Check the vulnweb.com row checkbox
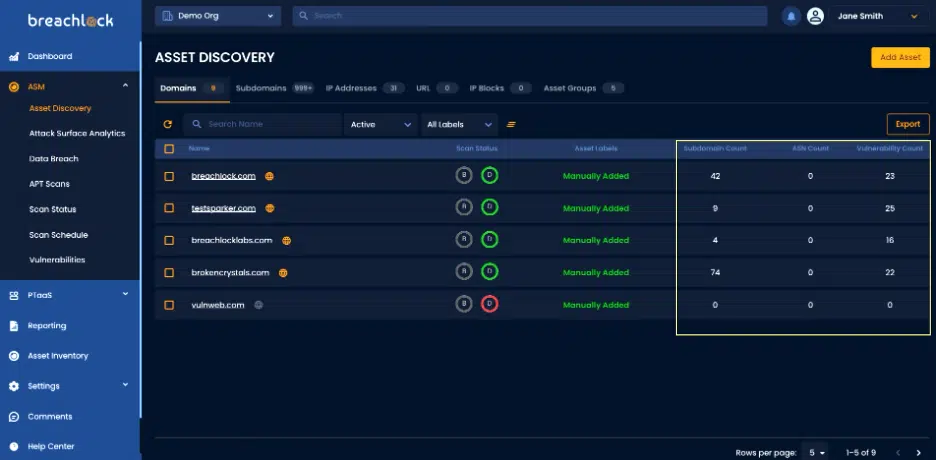 [169, 305]
